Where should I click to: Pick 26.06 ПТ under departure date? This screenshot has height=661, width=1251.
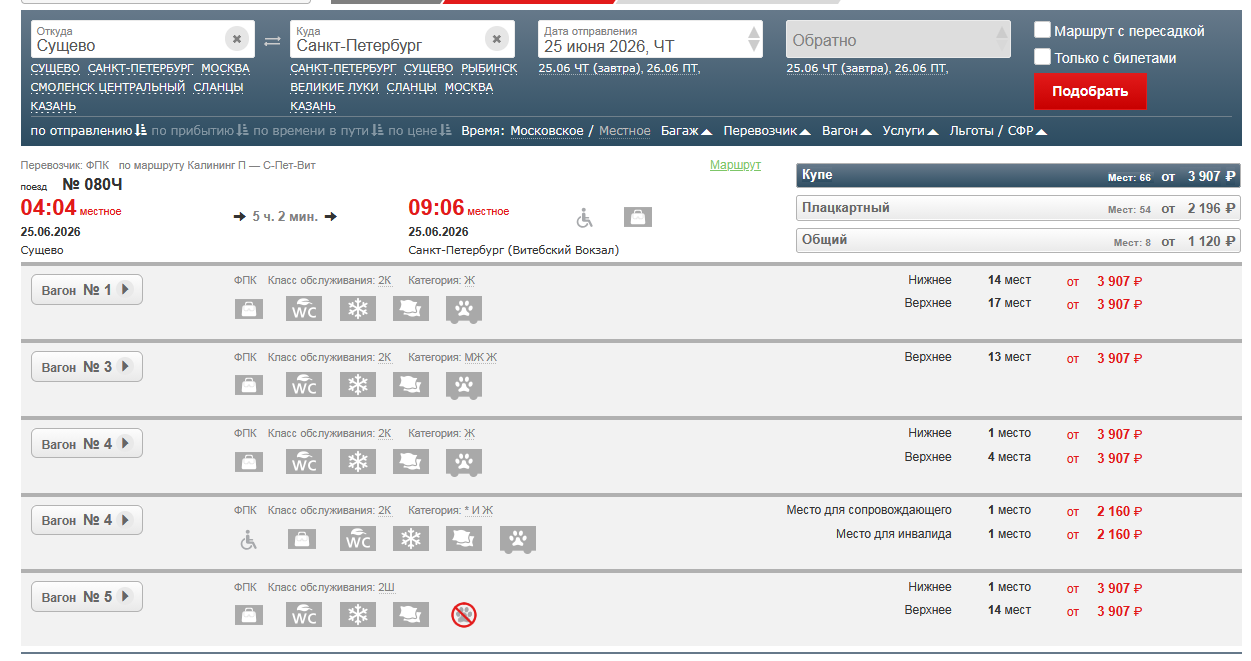click(x=672, y=68)
